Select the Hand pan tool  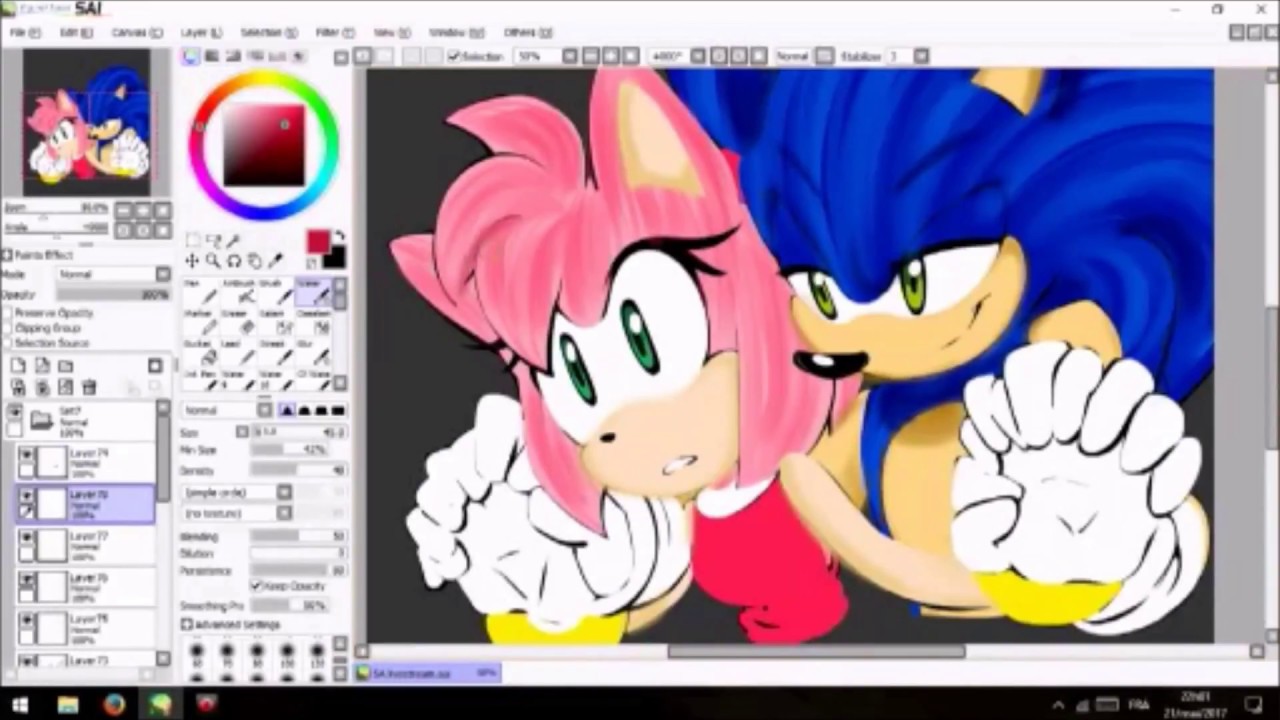[255, 262]
